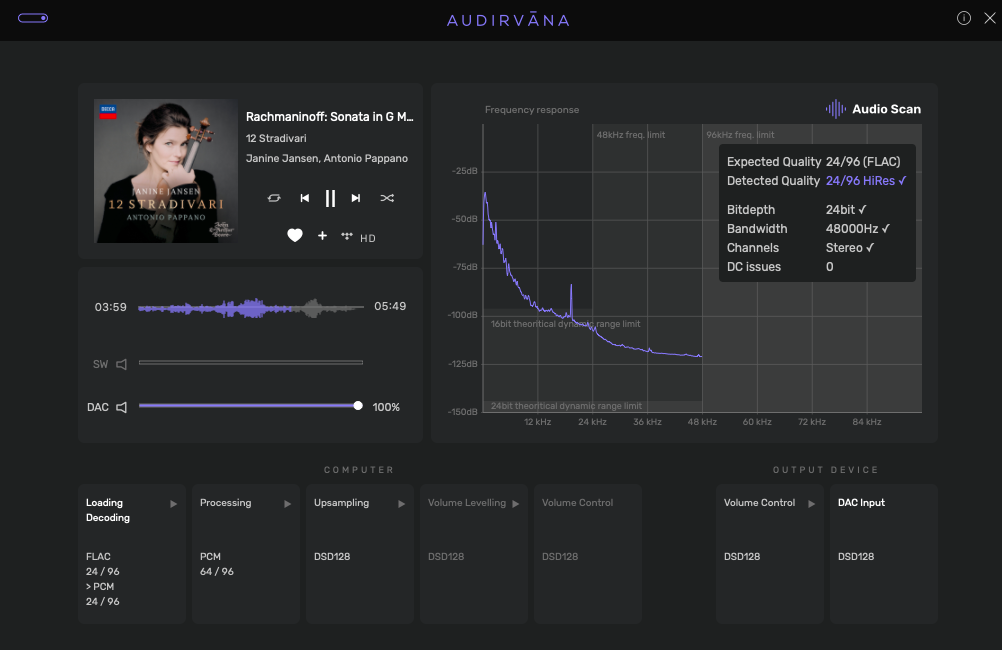Mute the DAC volume speaker icon
This screenshot has height=650, width=1002.
pyautogui.click(x=121, y=407)
